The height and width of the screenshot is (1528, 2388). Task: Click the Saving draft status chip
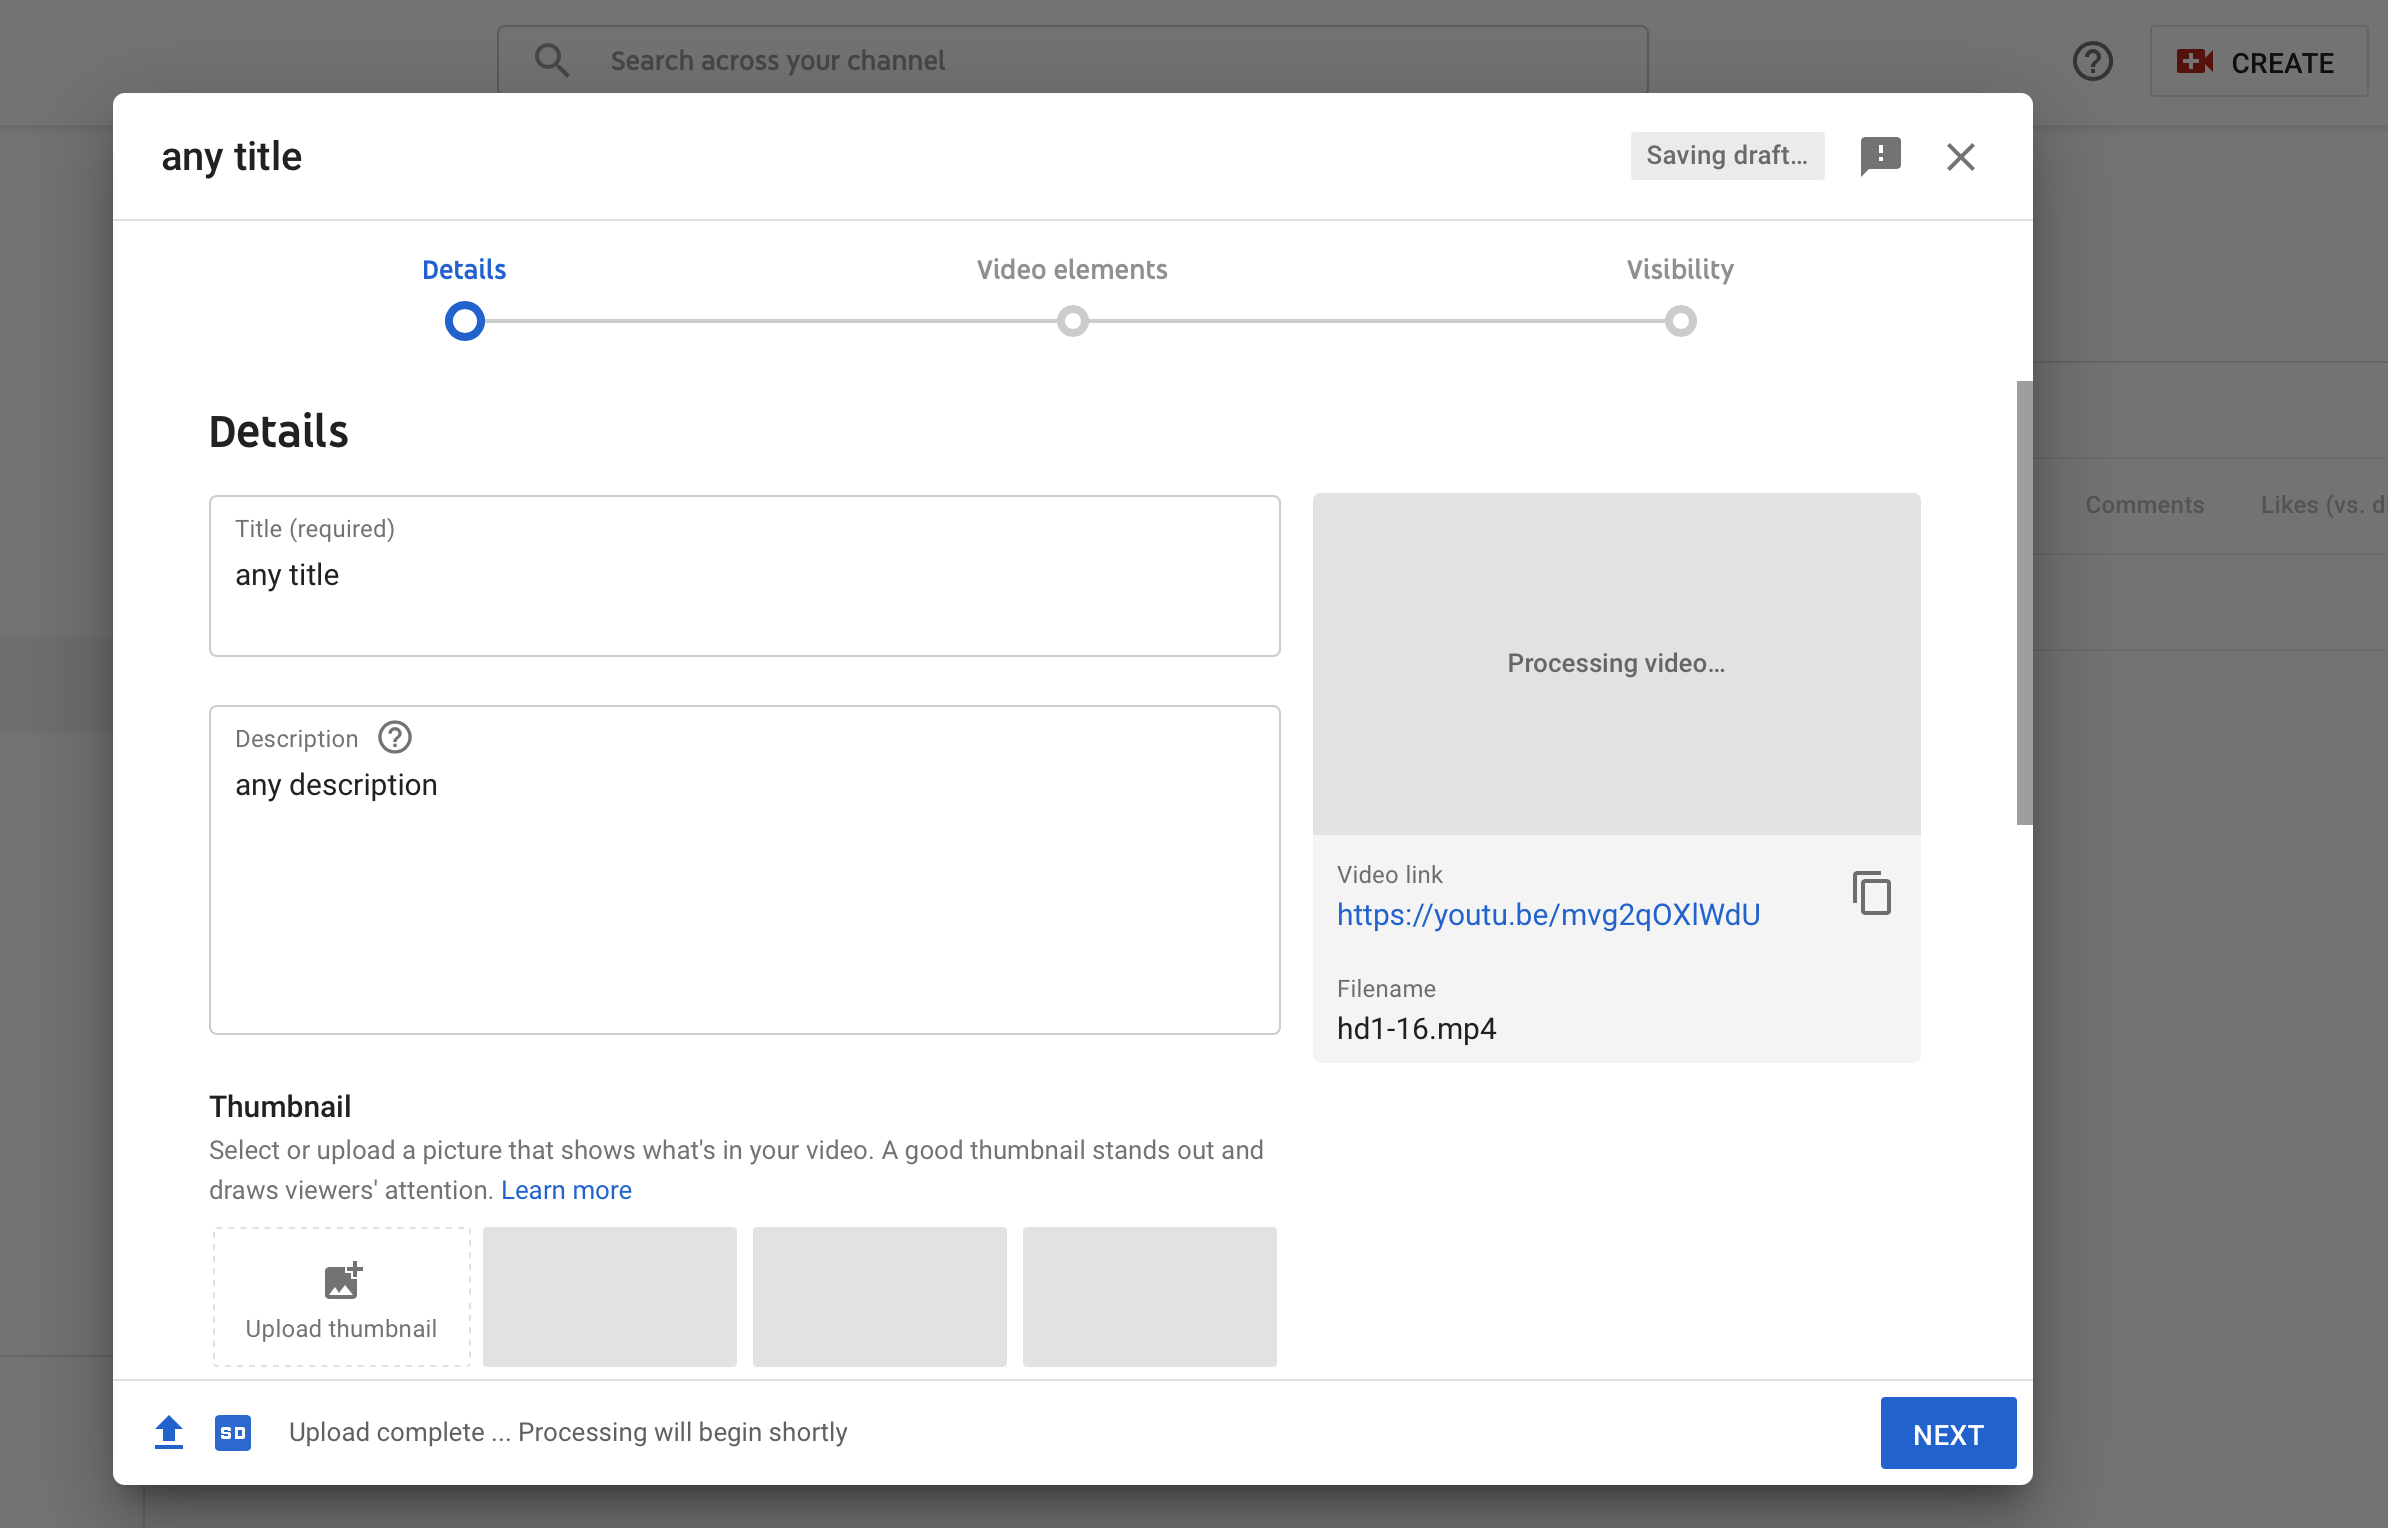click(x=1727, y=156)
